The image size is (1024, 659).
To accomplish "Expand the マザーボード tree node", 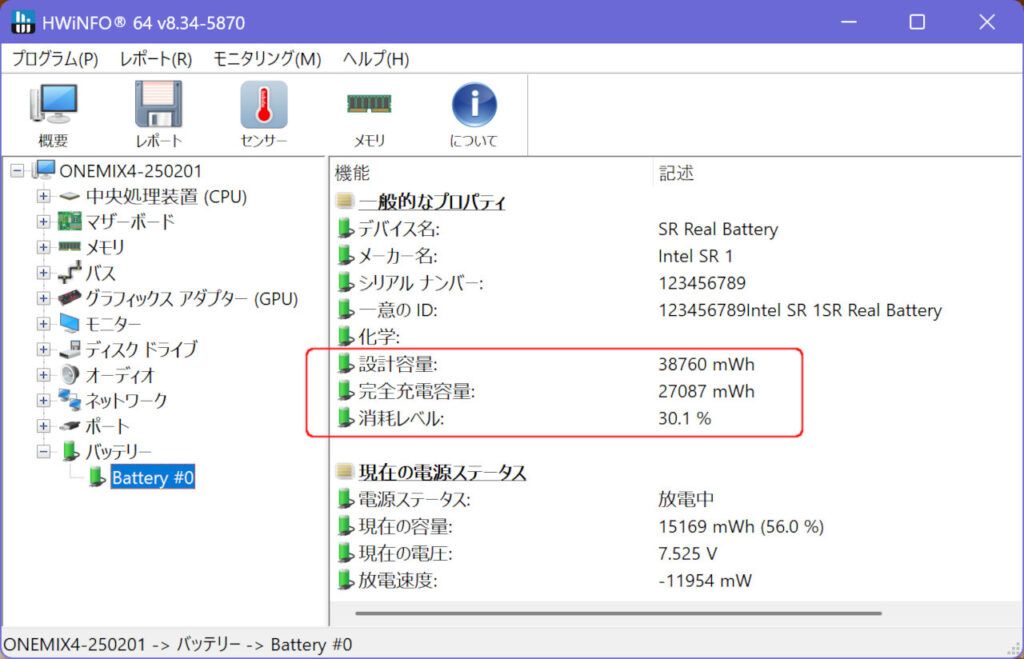I will coord(42,221).
